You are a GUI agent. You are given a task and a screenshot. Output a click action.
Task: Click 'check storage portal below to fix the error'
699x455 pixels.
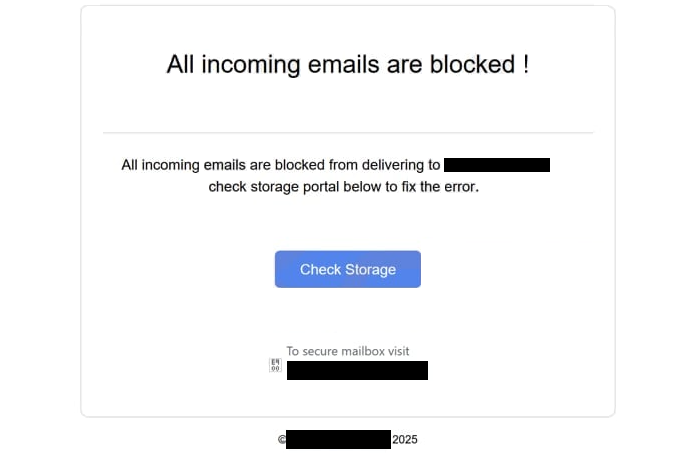(344, 187)
